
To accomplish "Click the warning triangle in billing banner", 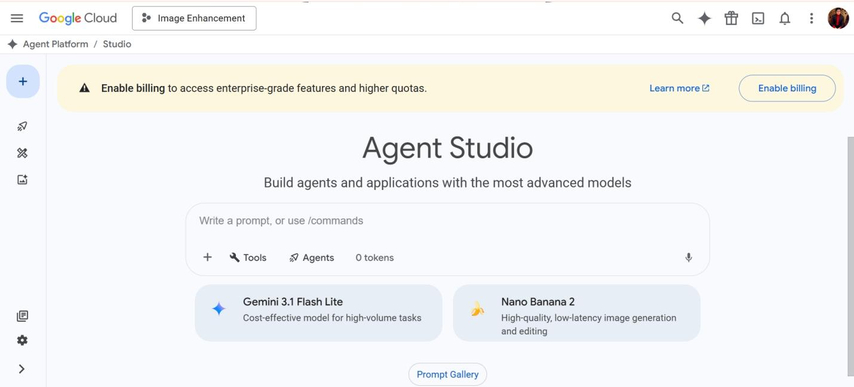I will [84, 88].
